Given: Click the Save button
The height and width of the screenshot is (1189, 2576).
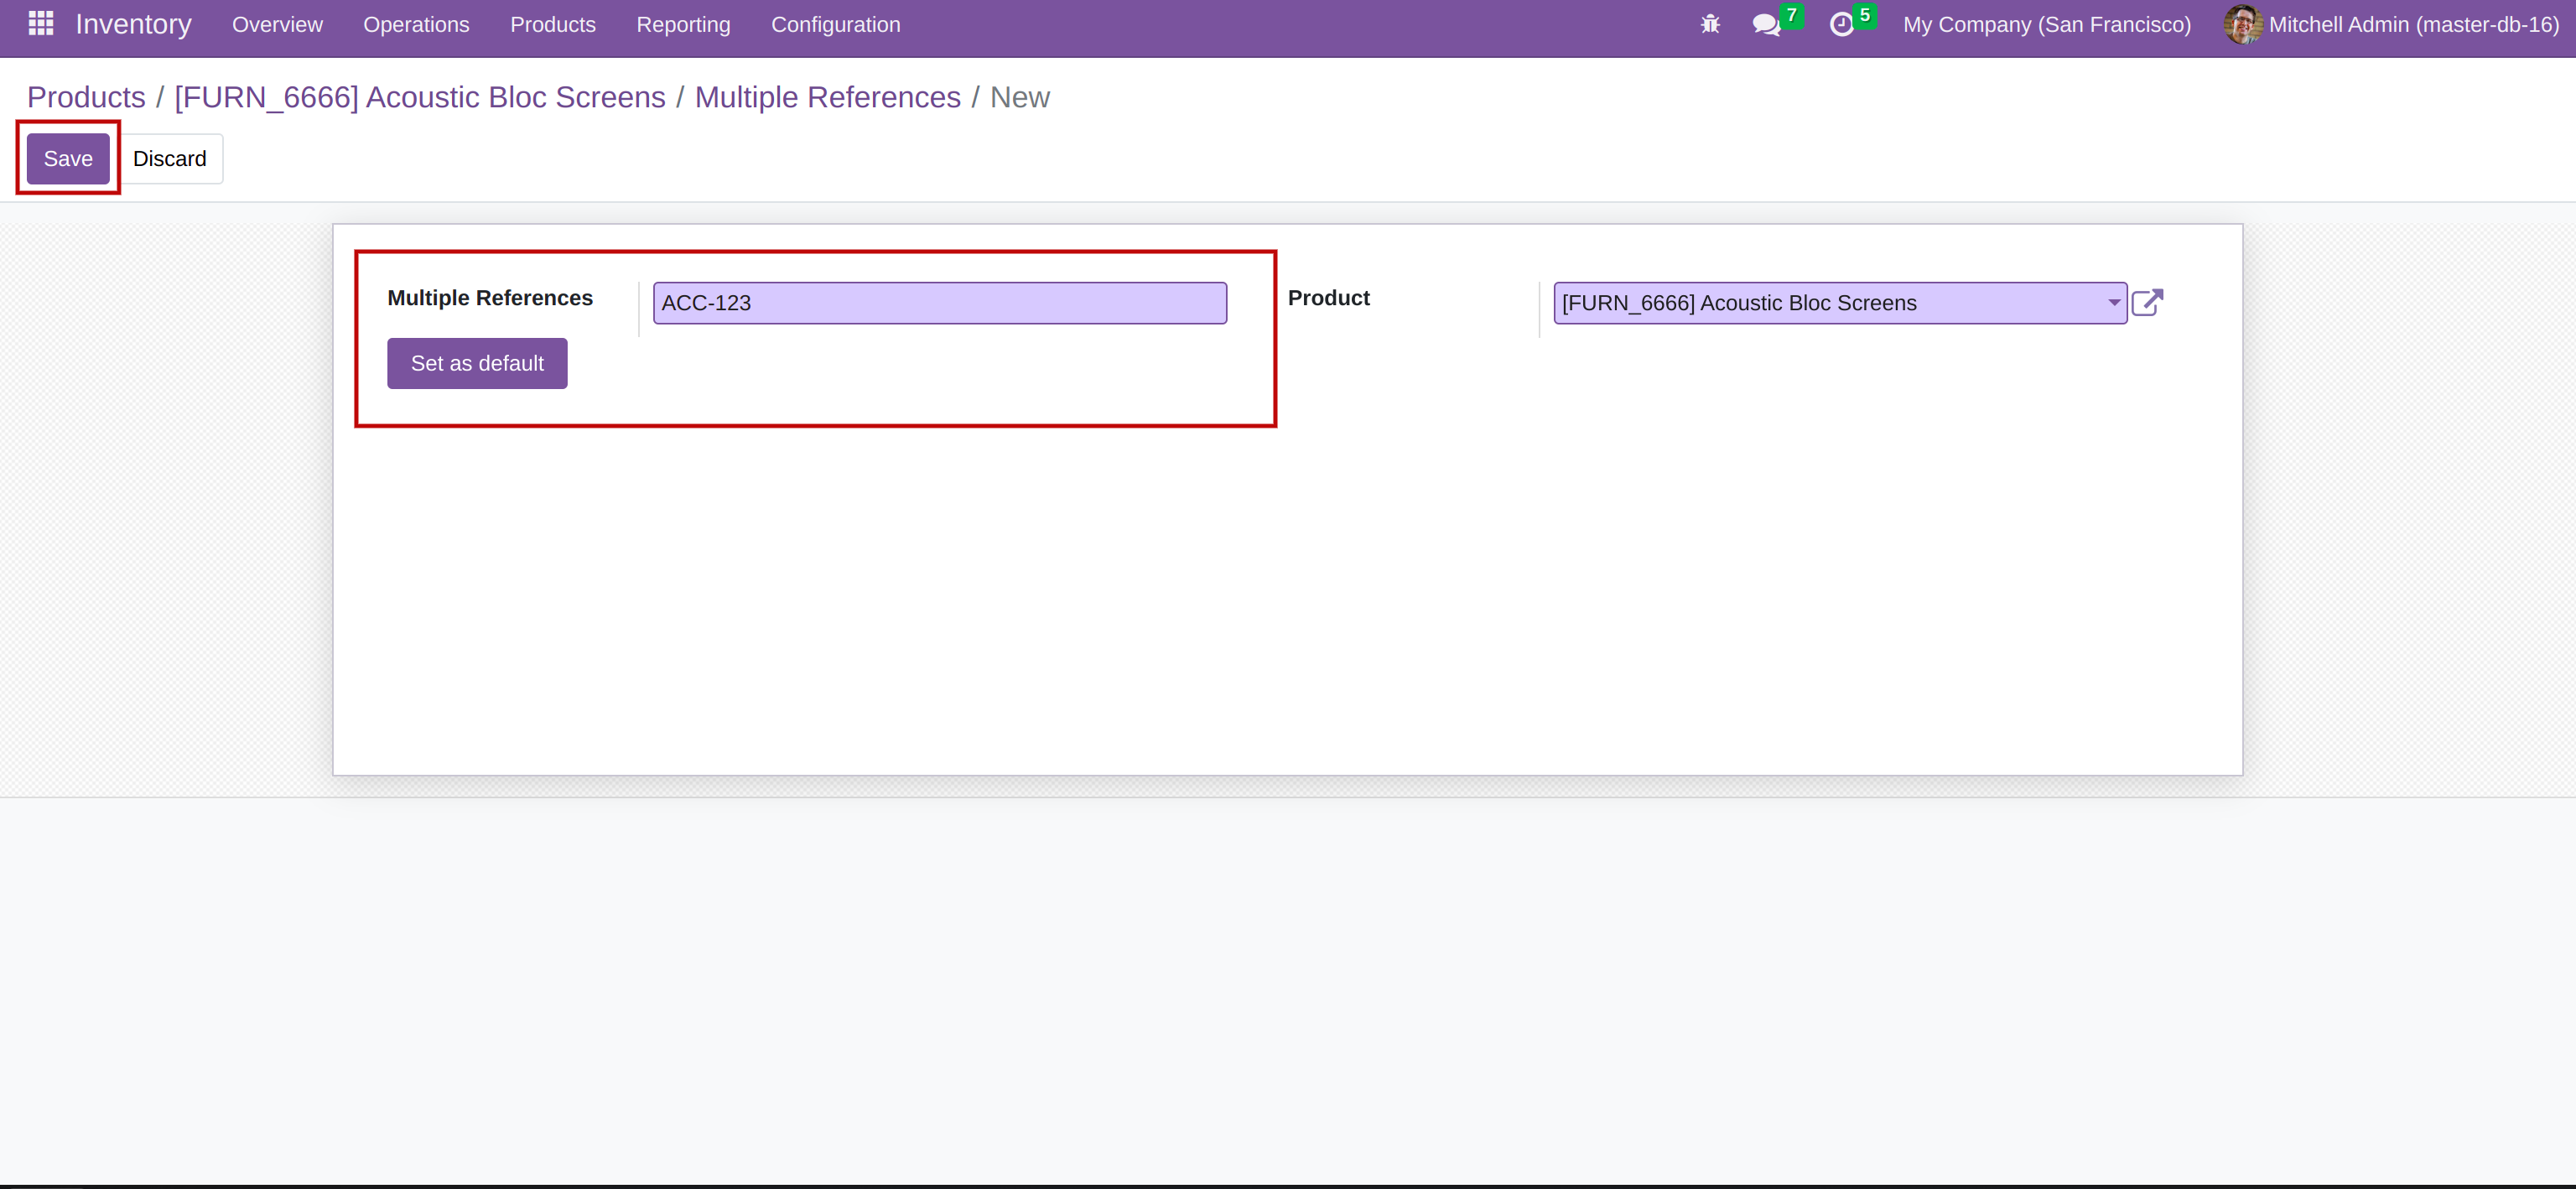Looking at the screenshot, I should point(68,159).
